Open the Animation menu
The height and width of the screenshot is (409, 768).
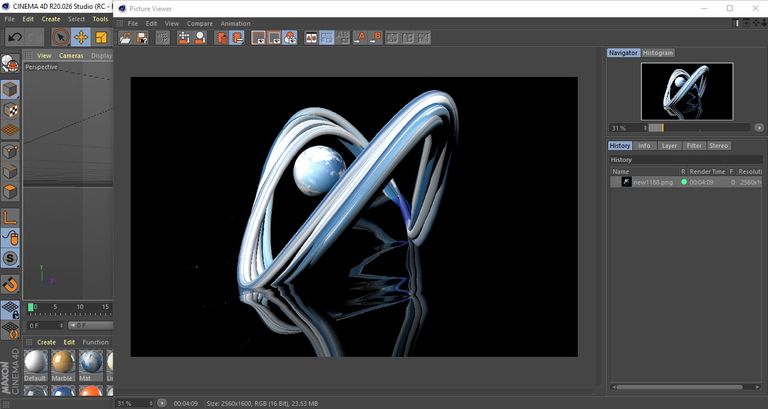[236, 24]
